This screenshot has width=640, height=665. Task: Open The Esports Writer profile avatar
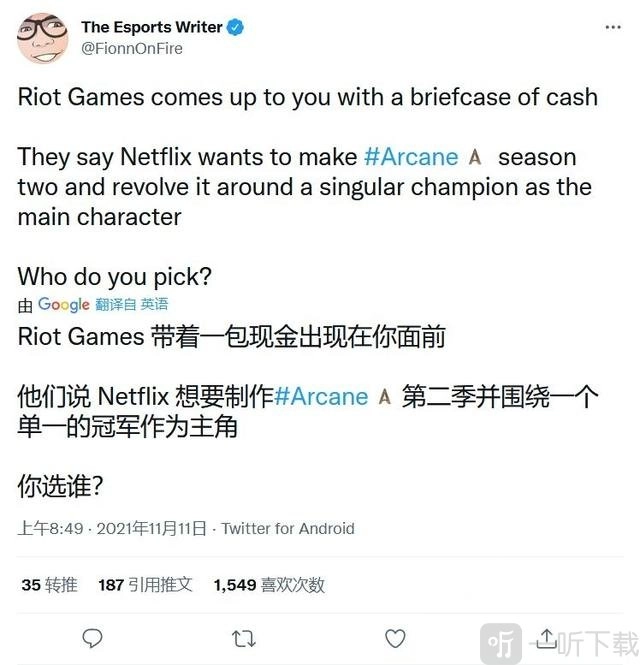pos(42,38)
